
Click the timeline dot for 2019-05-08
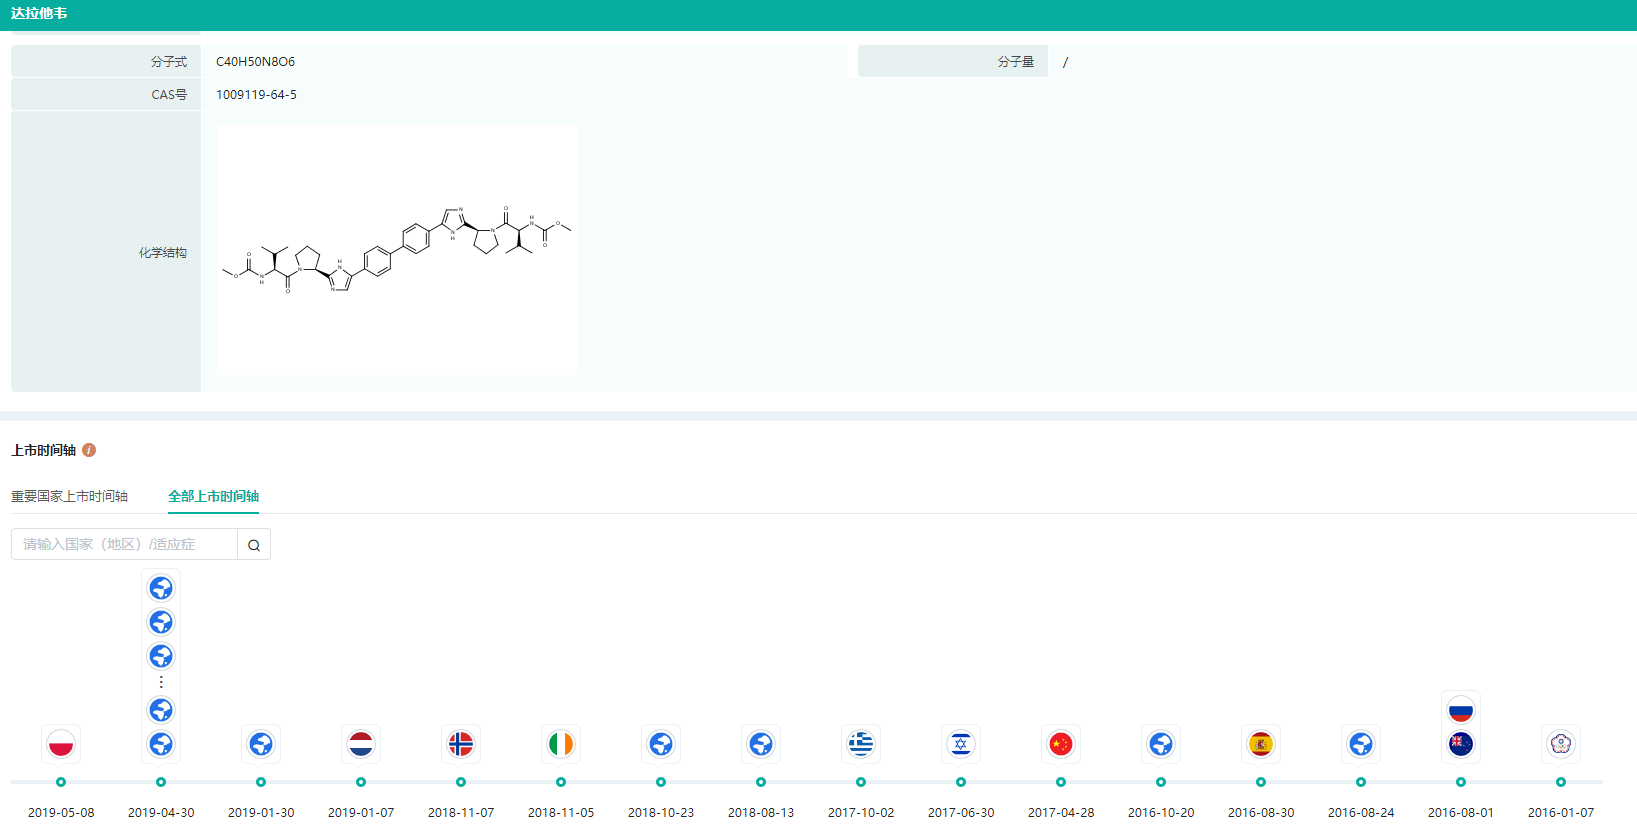click(61, 782)
